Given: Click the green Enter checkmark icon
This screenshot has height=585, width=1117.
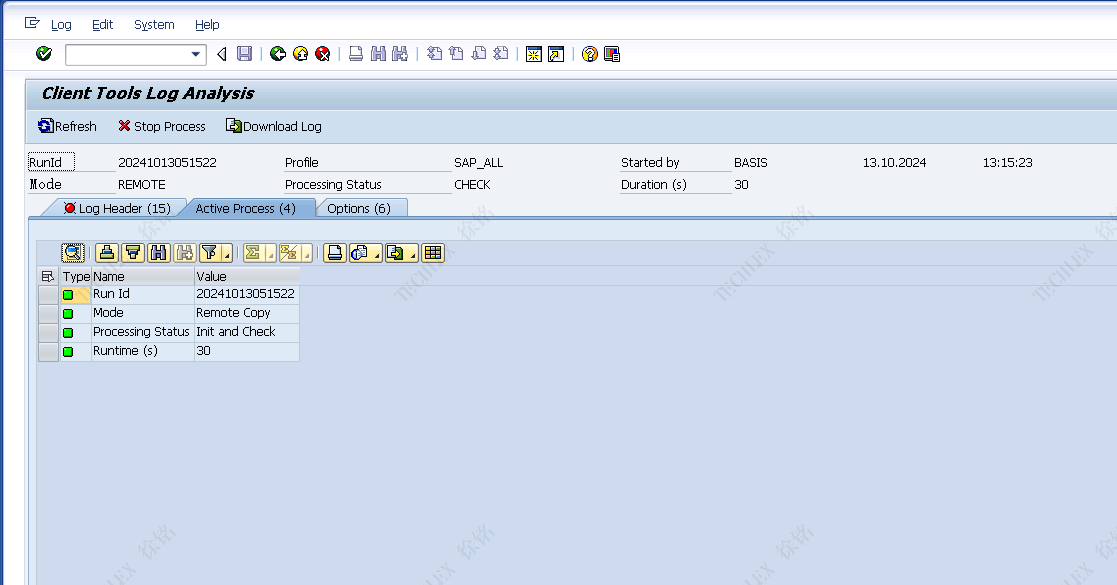Looking at the screenshot, I should coord(43,54).
